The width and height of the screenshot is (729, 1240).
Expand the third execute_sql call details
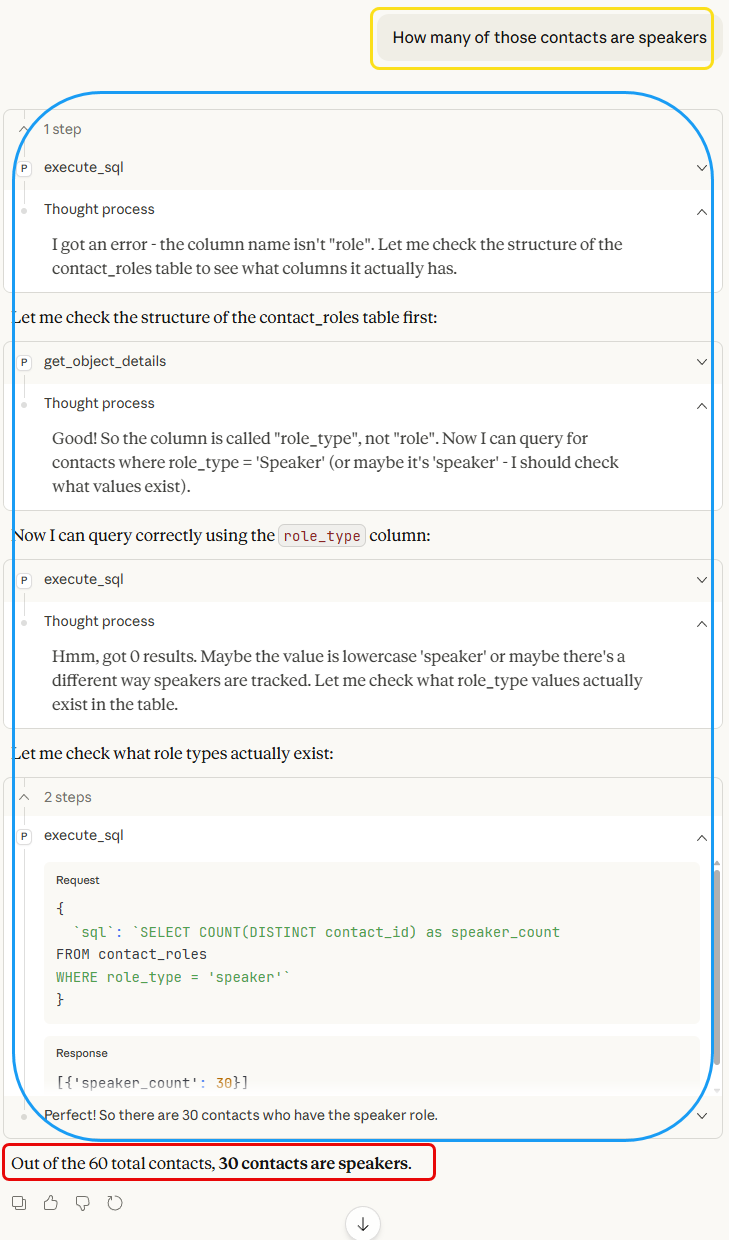coord(701,579)
